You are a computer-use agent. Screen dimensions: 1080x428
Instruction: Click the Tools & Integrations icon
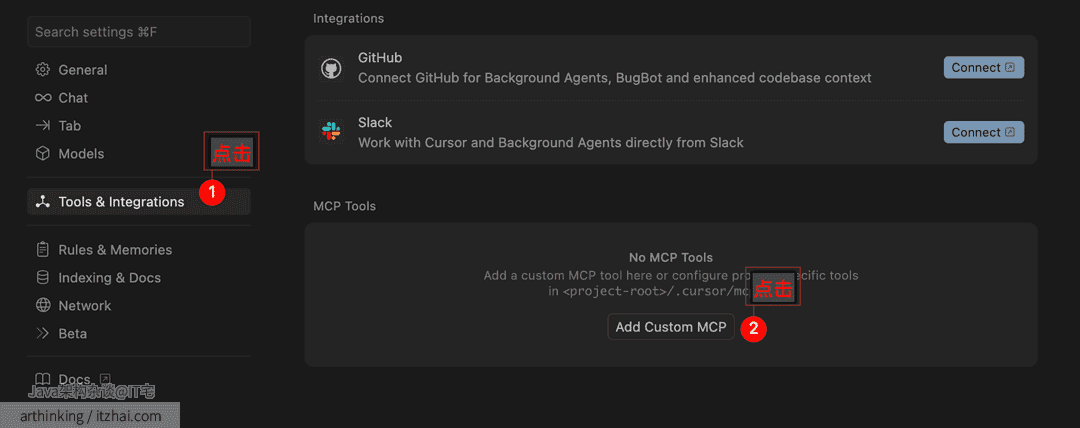(43, 202)
